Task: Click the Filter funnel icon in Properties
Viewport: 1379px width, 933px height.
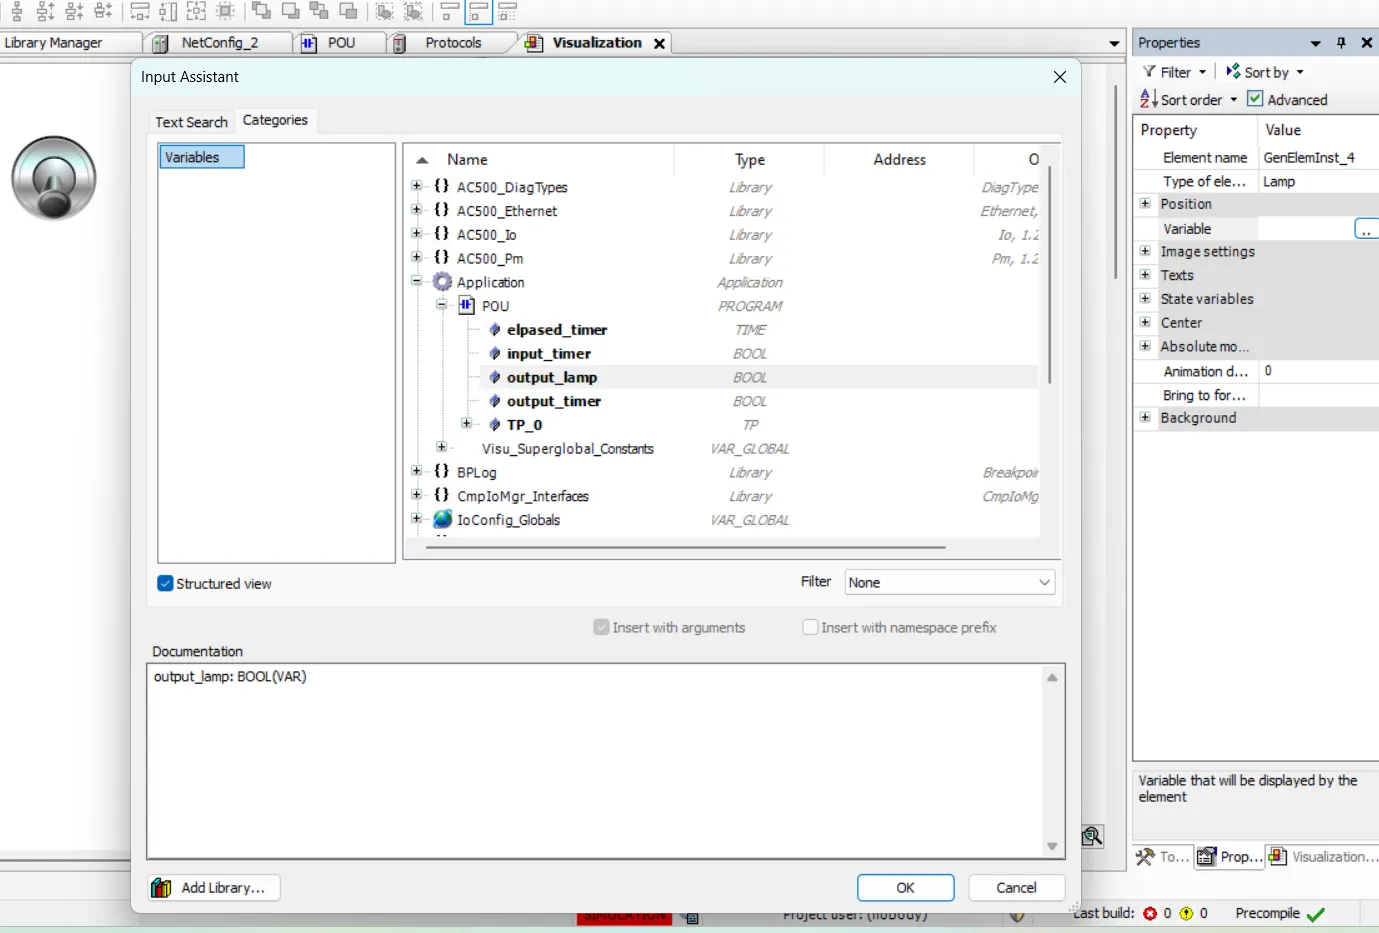Action: pos(1150,72)
